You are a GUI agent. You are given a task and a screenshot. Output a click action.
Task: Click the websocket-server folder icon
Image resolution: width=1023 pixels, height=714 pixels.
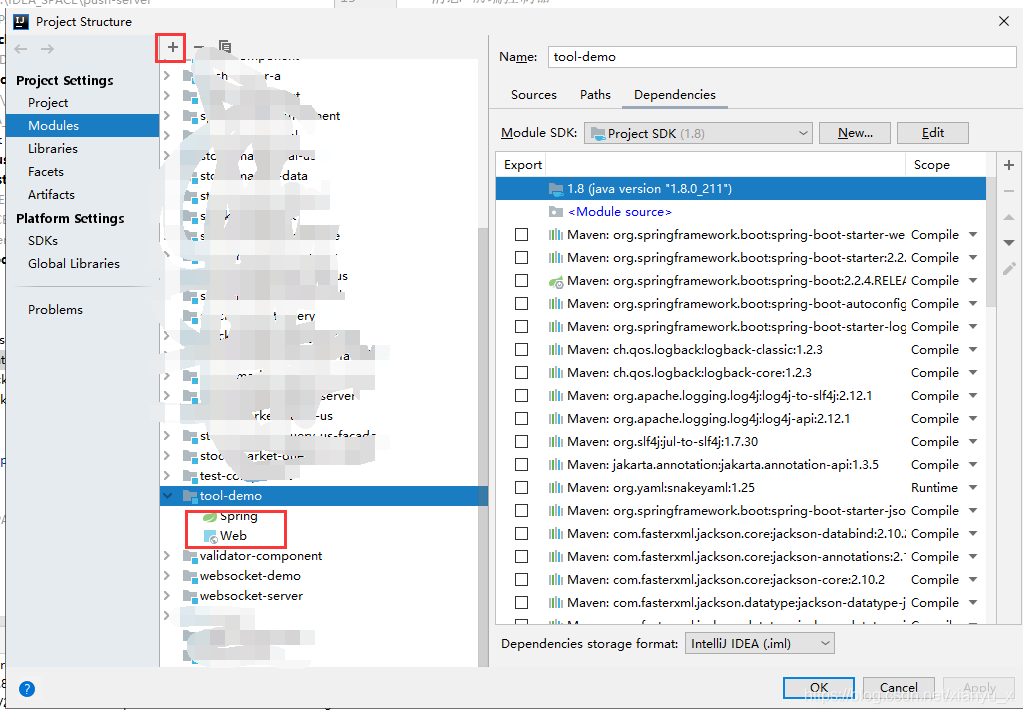click(190, 596)
